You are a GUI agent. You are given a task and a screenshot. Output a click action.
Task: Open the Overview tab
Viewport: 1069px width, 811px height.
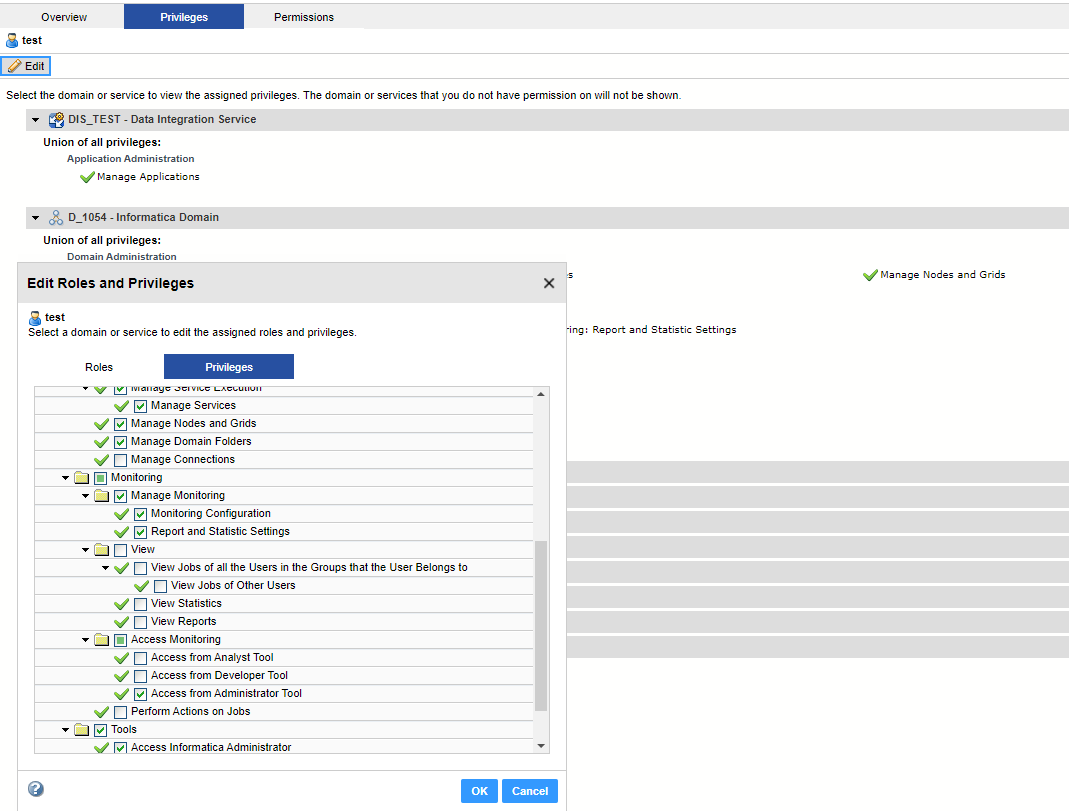64,17
